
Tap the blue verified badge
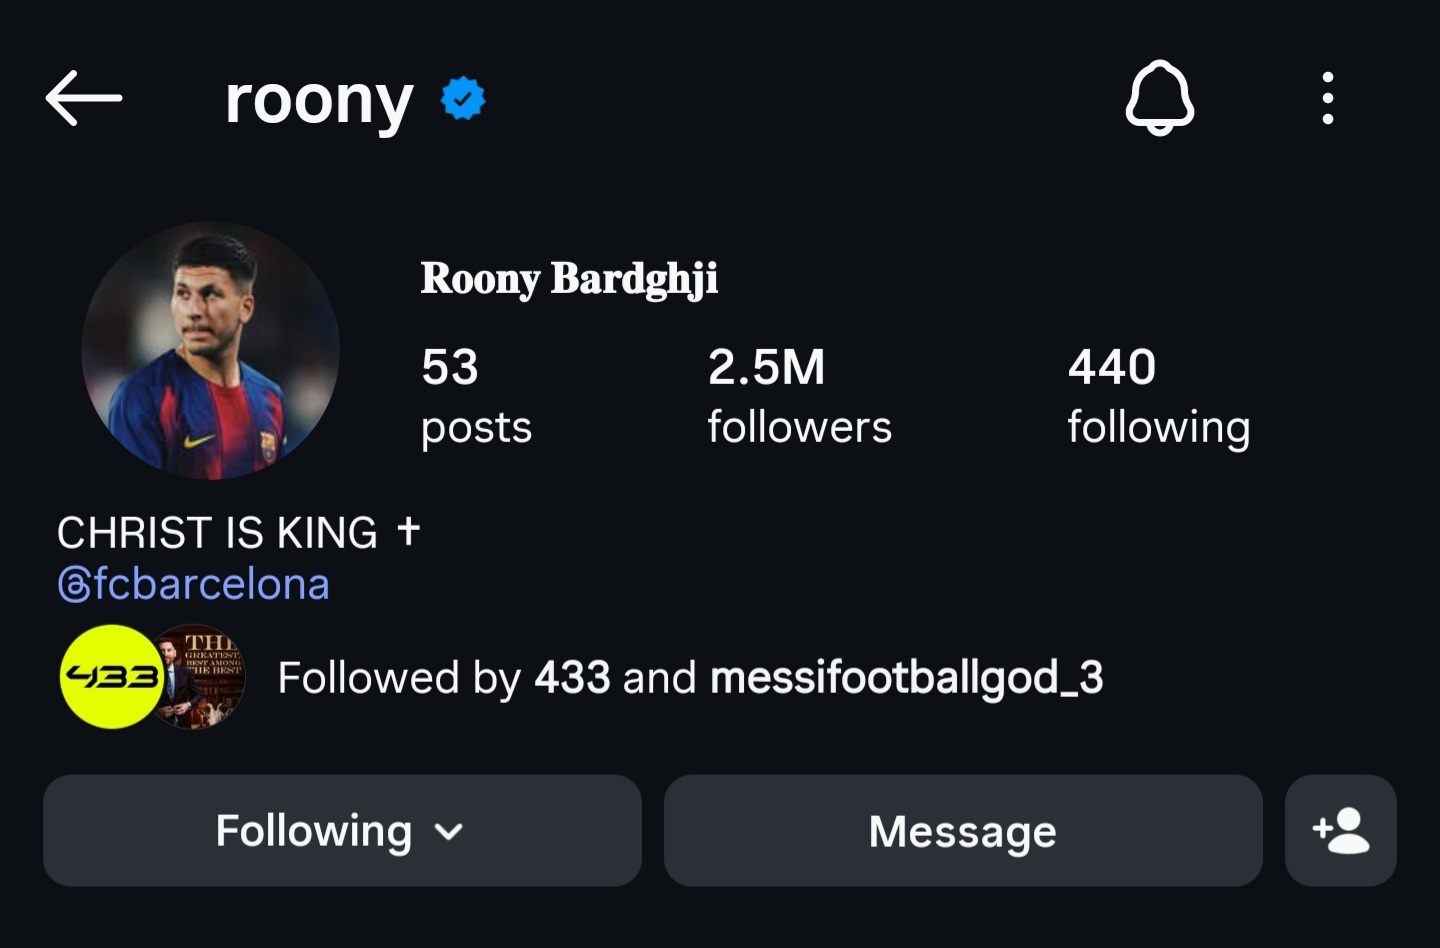point(463,99)
